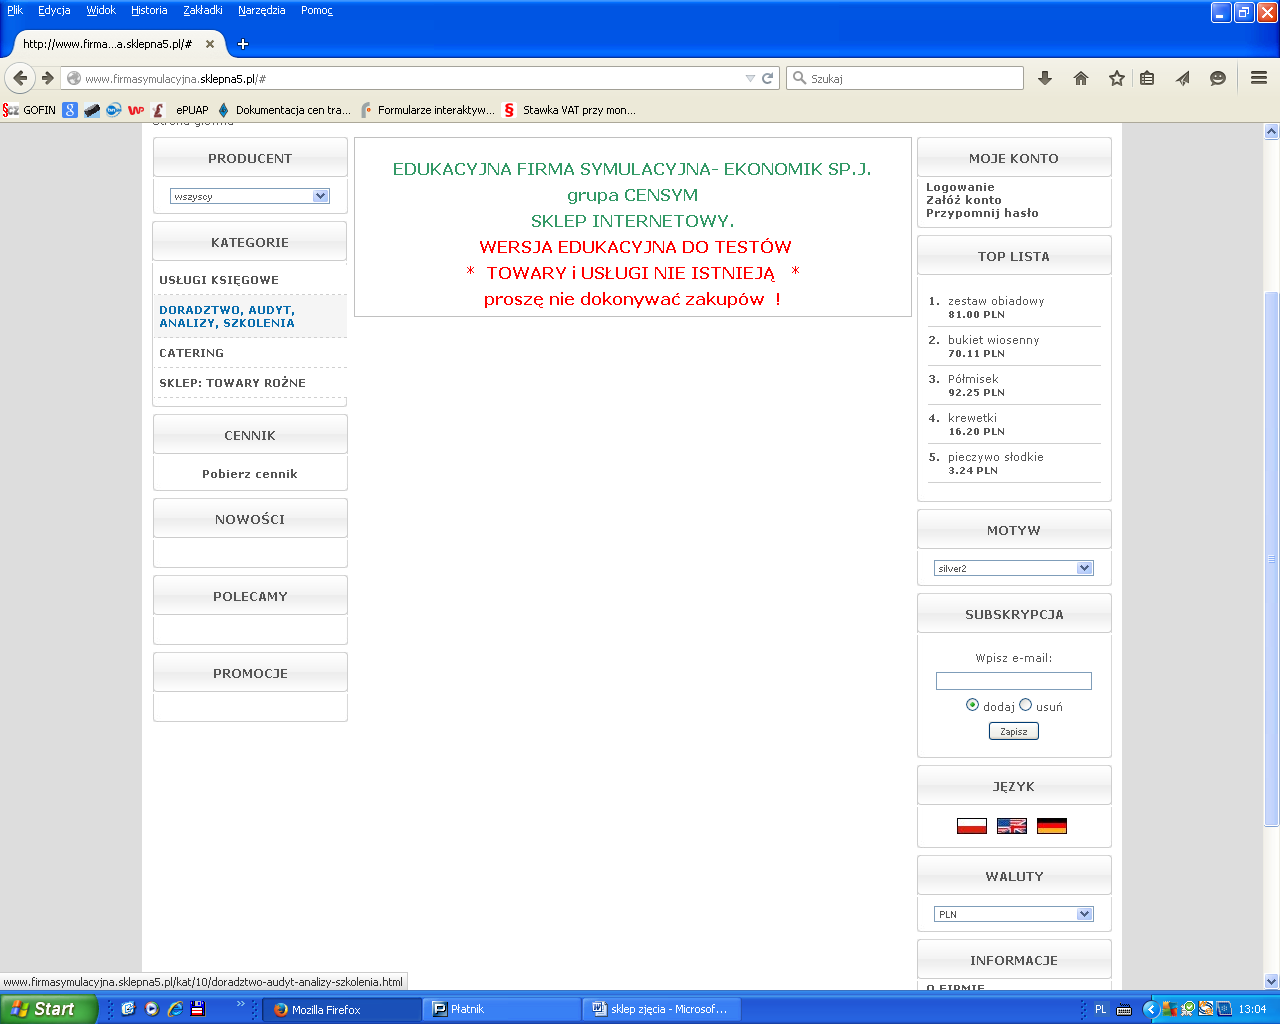Open DORADZTWO, AUDYT, ANALIZY, SZKOLENIA category

pos(227,316)
